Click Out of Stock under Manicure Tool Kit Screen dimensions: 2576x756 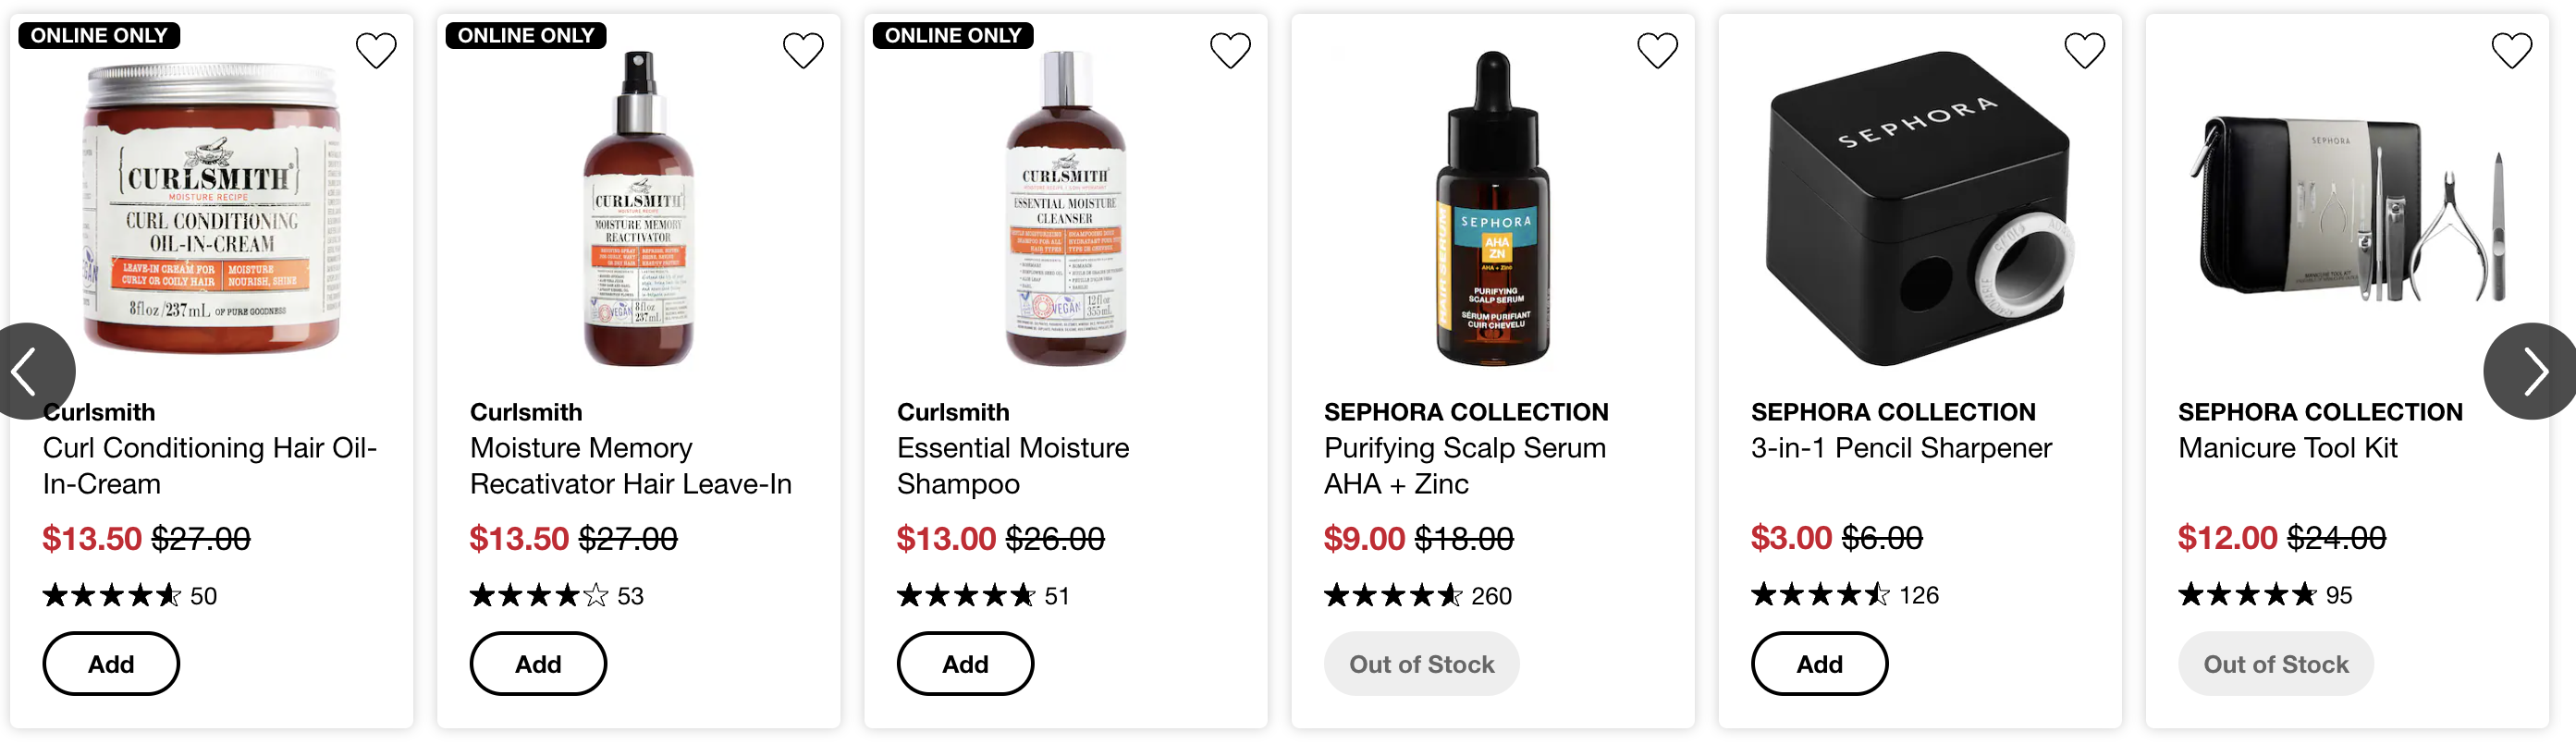pos(2275,664)
